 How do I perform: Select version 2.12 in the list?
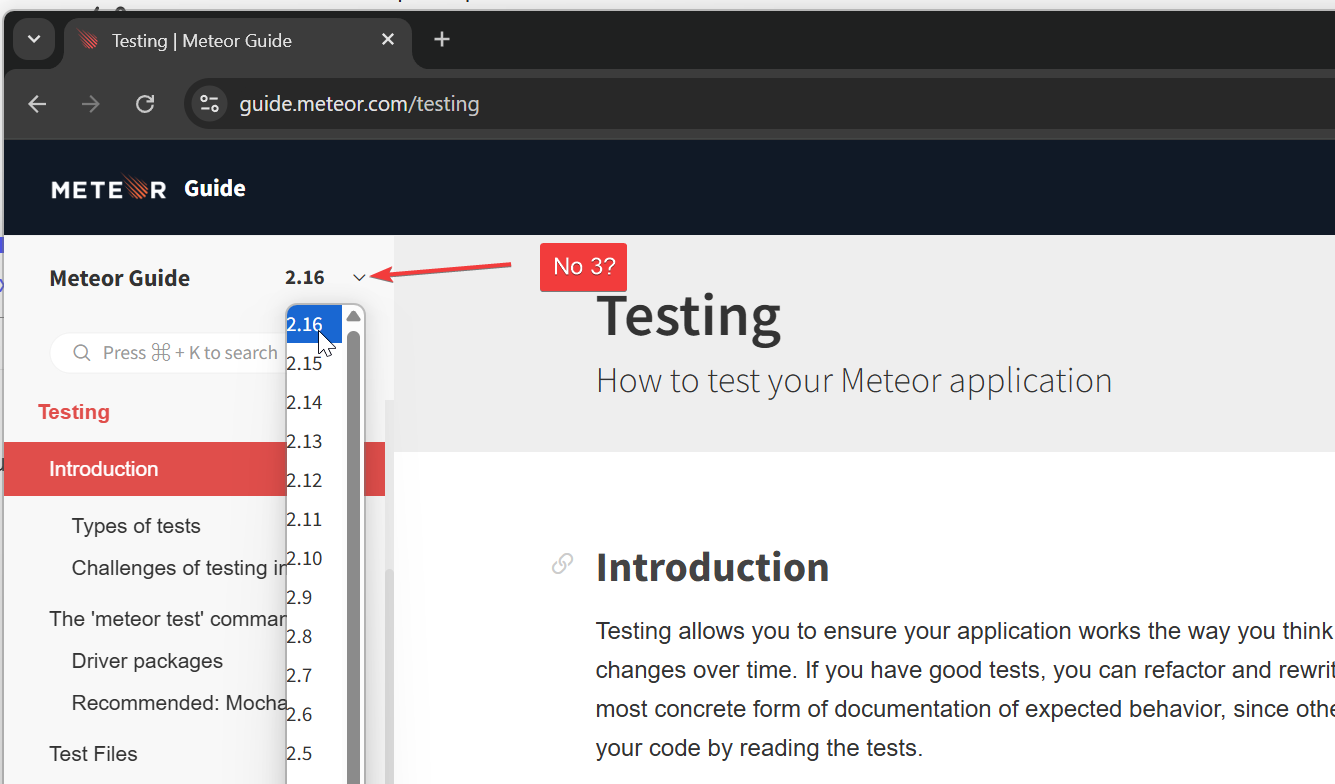(x=314, y=480)
